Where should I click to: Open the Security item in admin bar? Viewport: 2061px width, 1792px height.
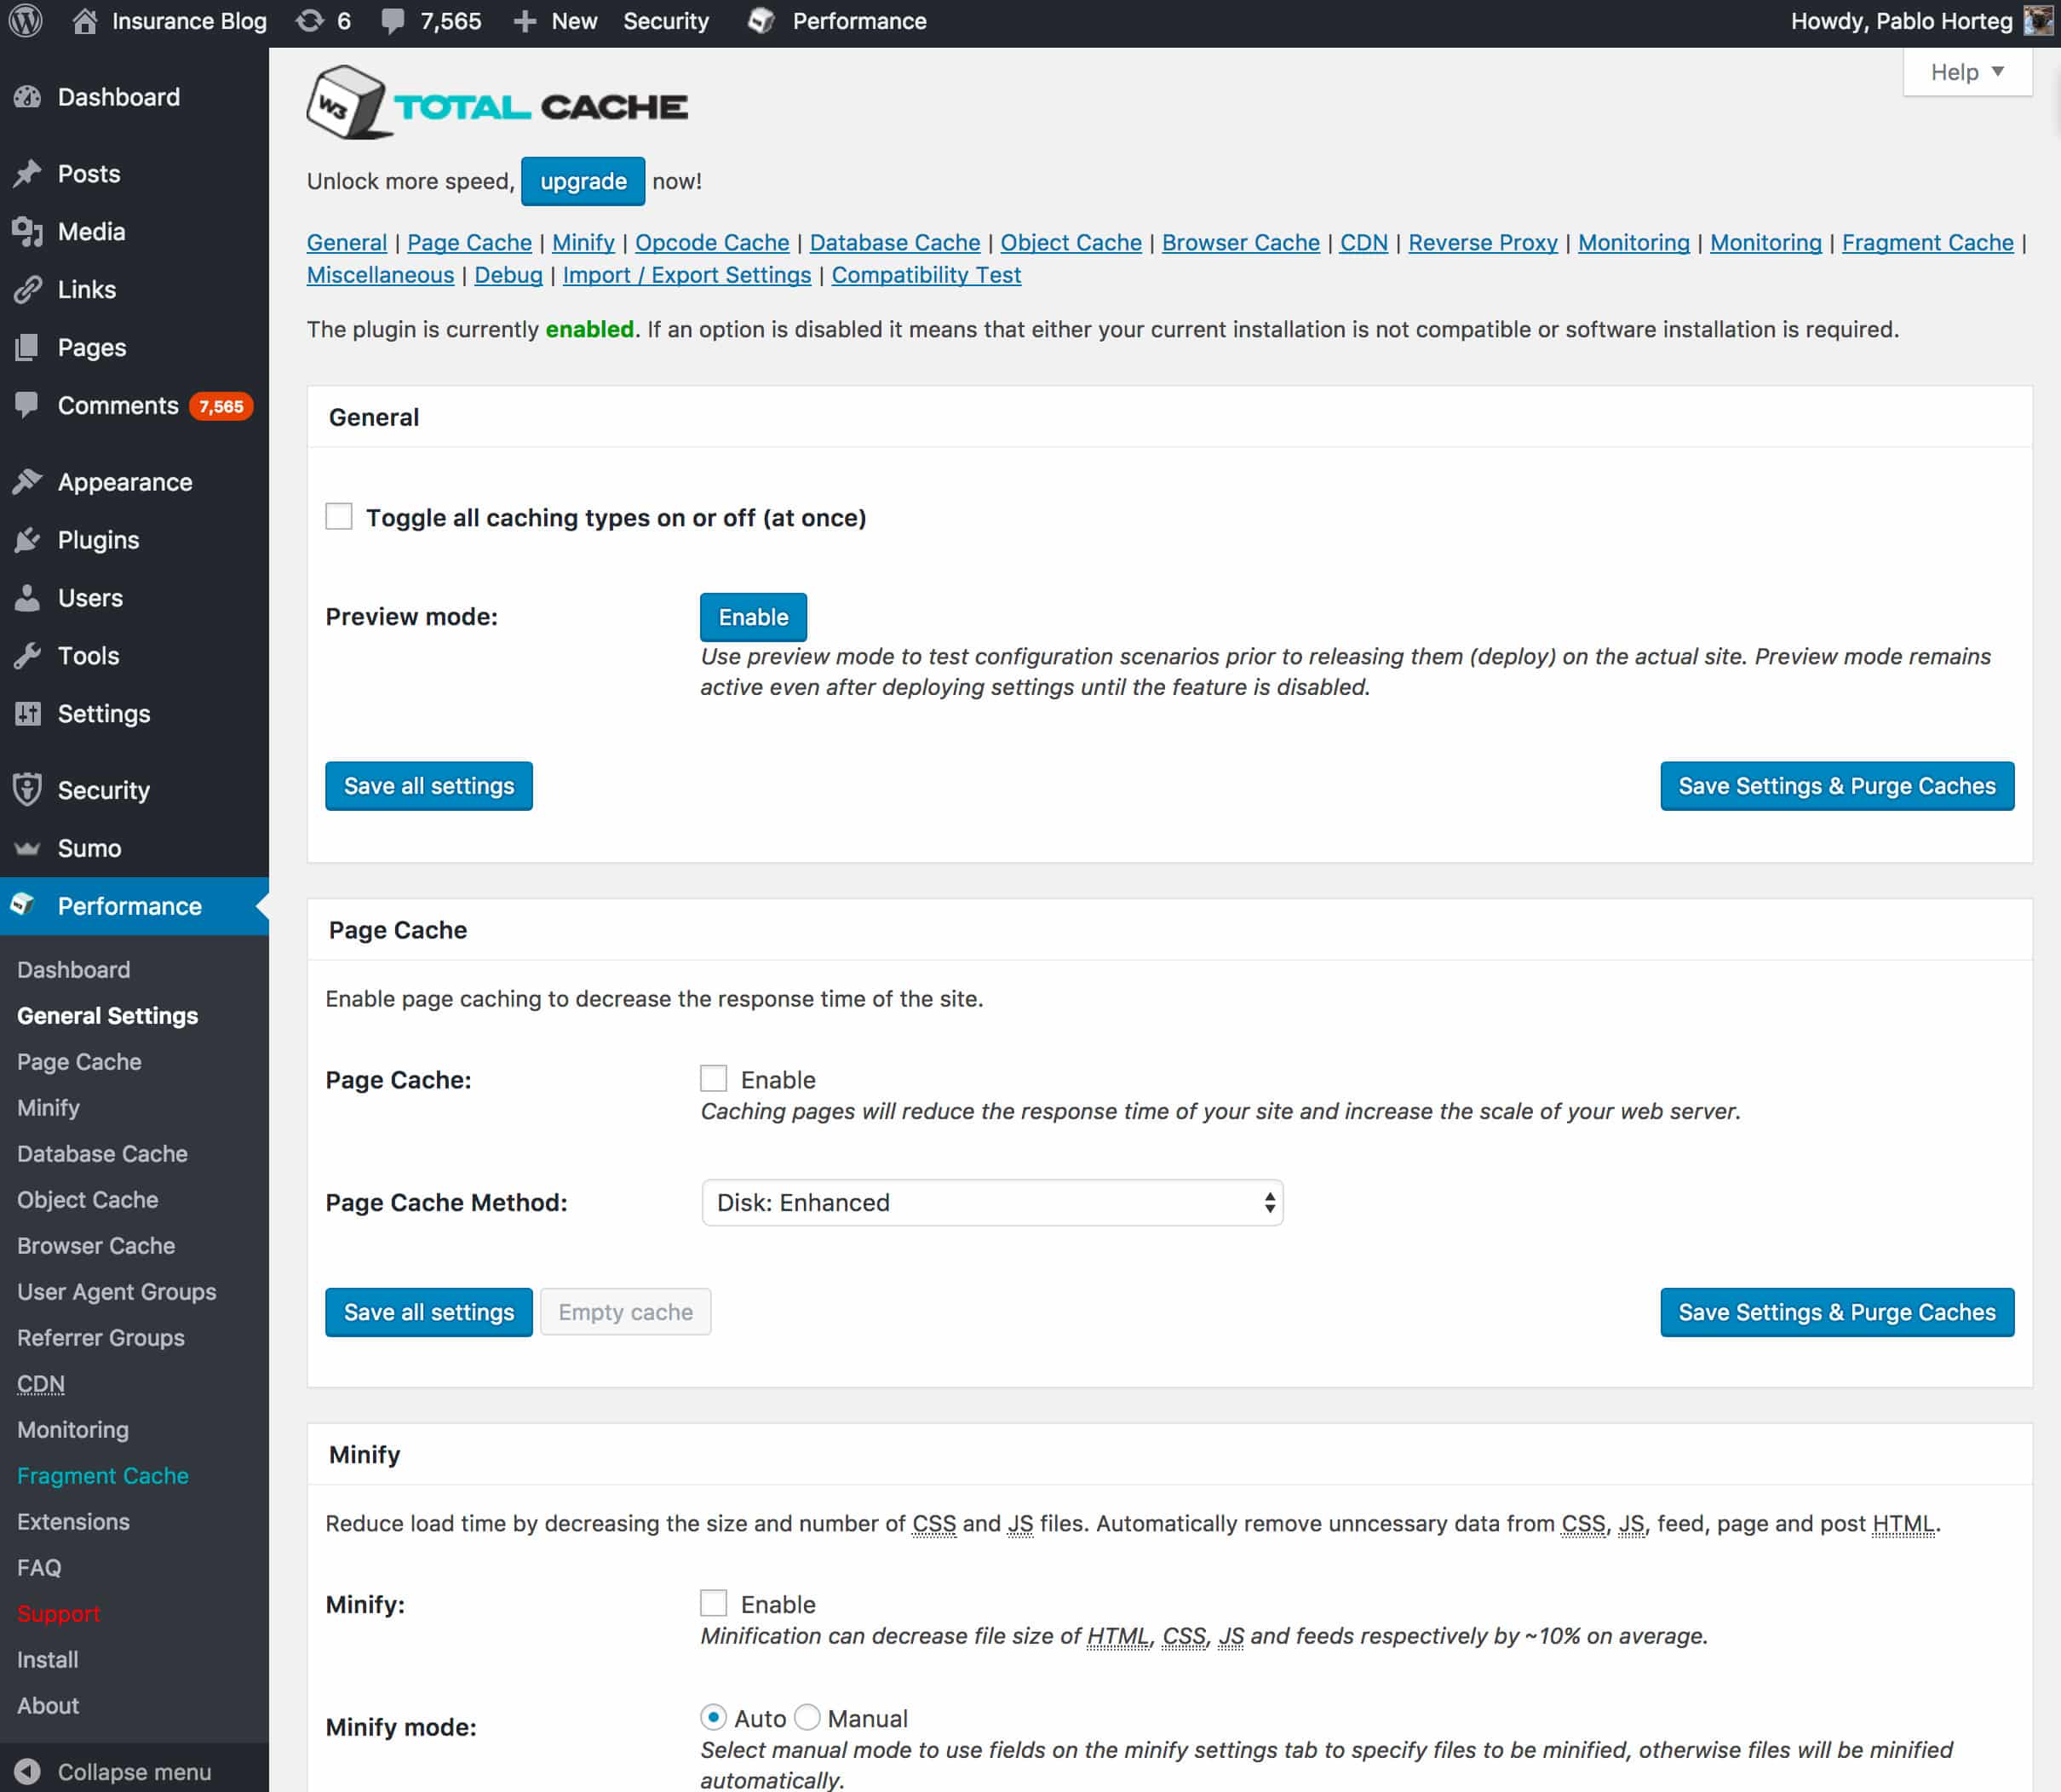666,21
